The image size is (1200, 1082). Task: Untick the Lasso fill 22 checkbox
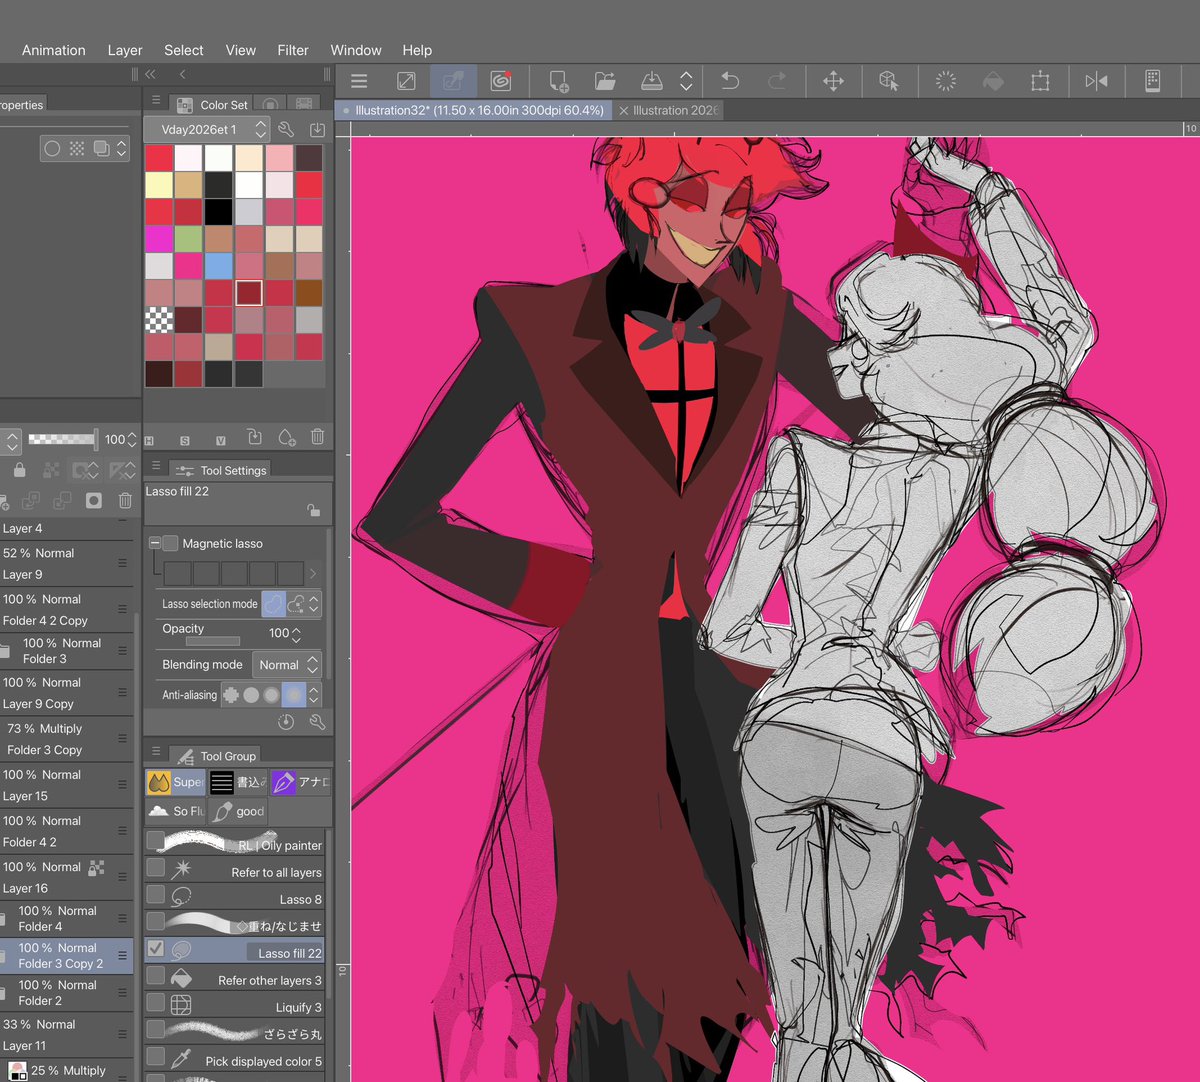[155, 948]
